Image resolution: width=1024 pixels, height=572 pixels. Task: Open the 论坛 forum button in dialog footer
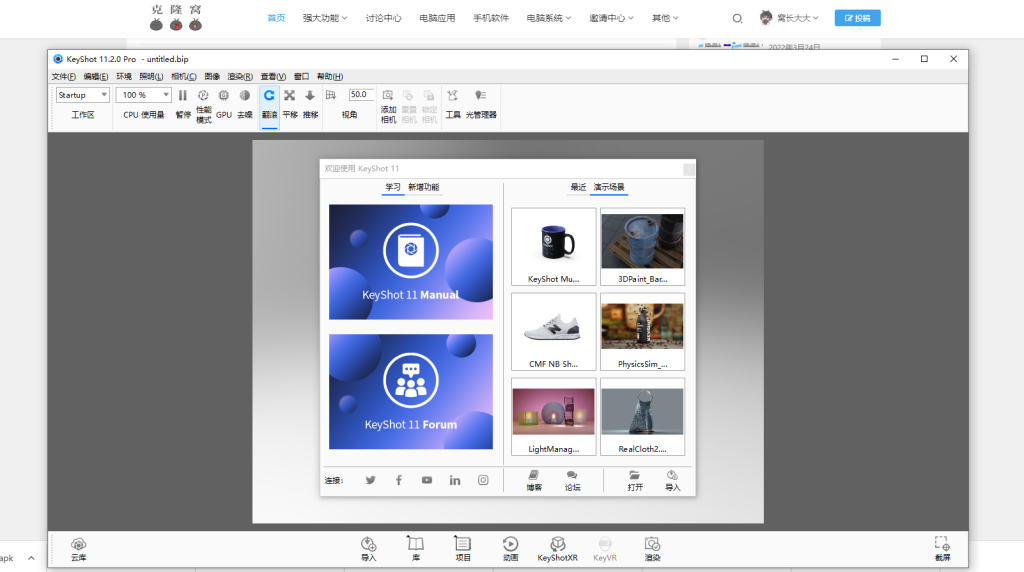[x=572, y=481]
